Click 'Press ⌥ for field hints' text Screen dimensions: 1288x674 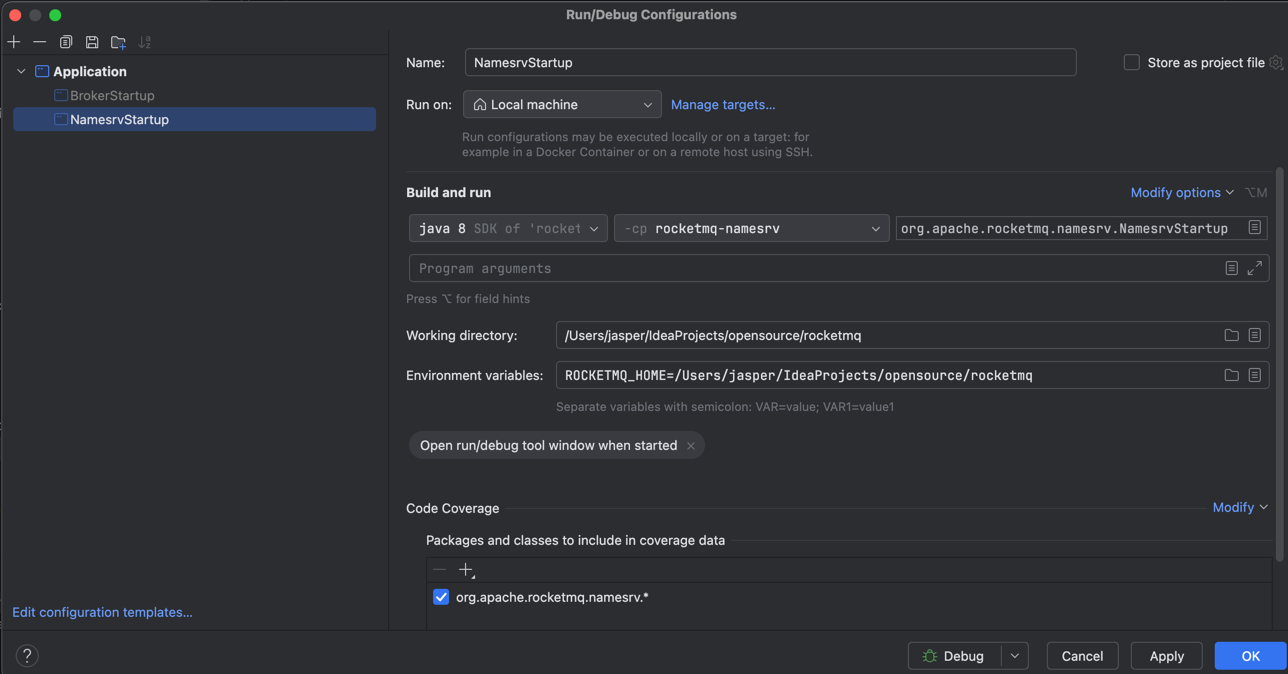click(468, 299)
